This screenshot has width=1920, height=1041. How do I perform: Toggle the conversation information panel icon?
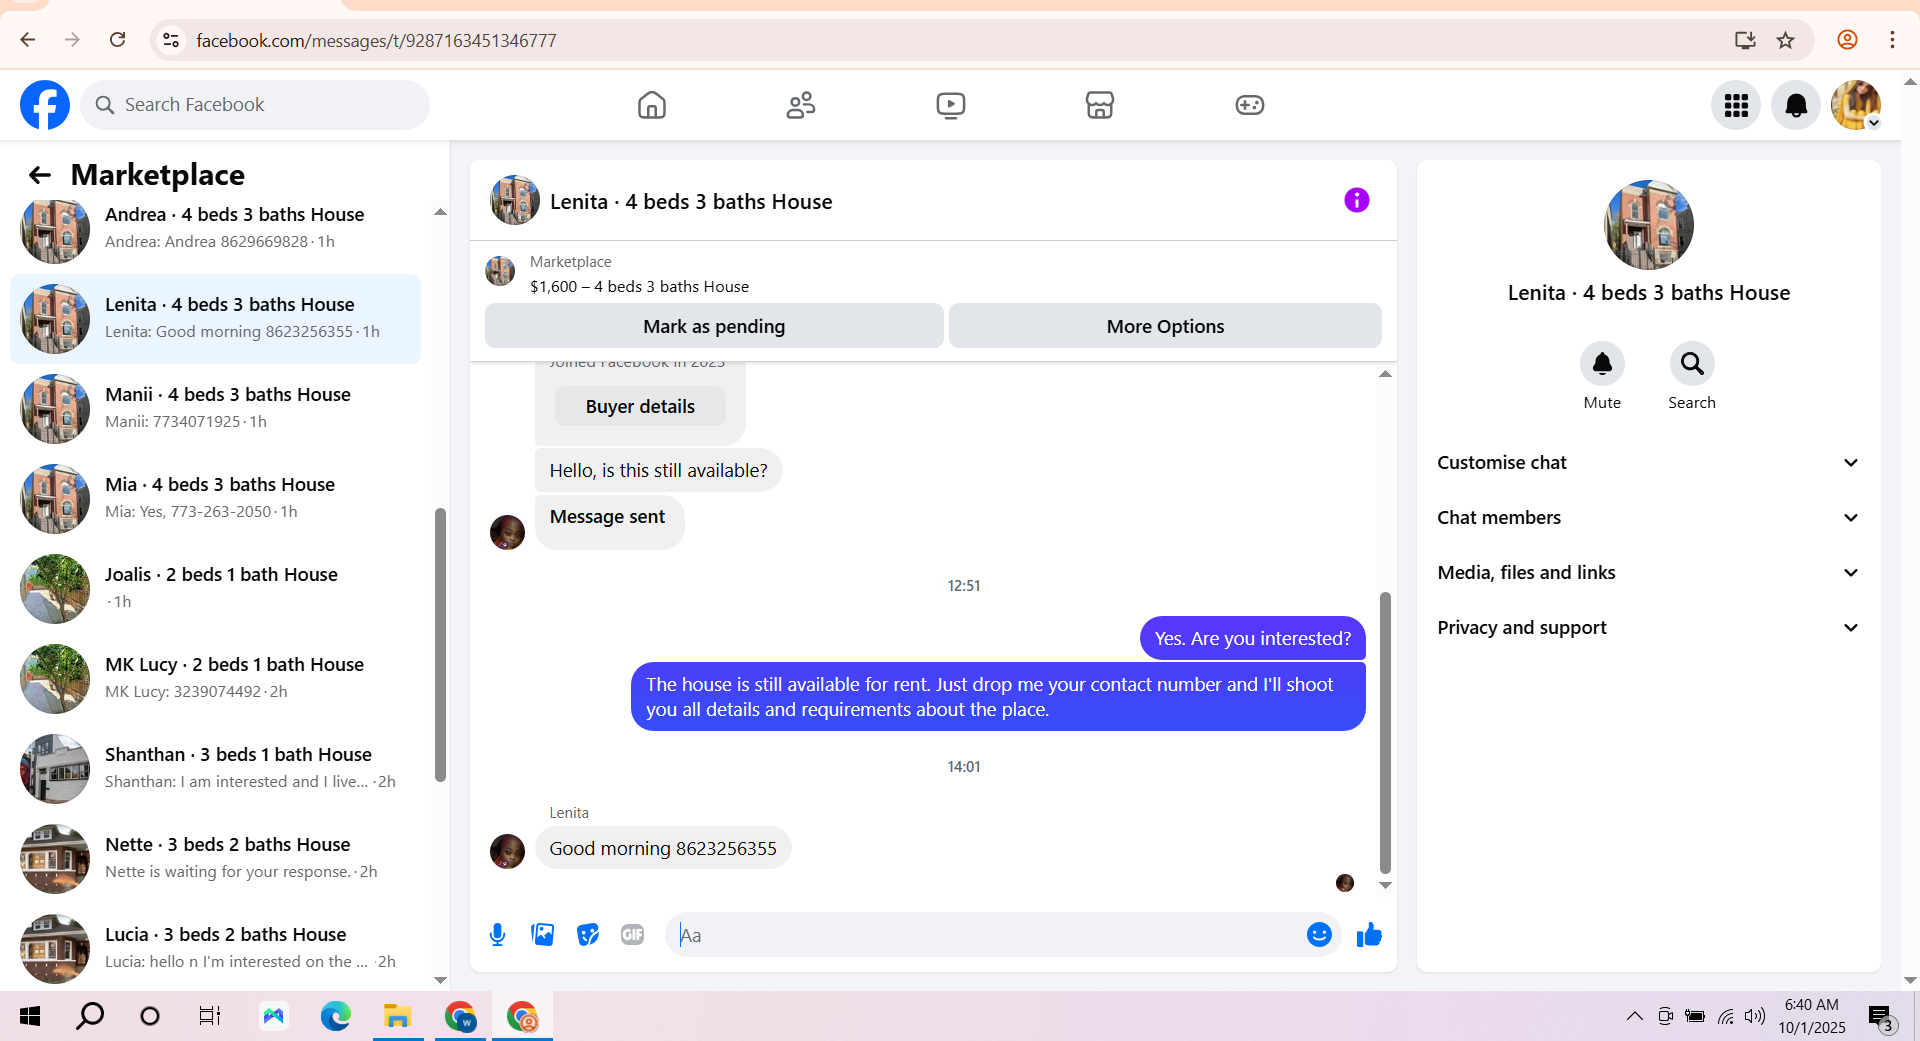click(1356, 200)
